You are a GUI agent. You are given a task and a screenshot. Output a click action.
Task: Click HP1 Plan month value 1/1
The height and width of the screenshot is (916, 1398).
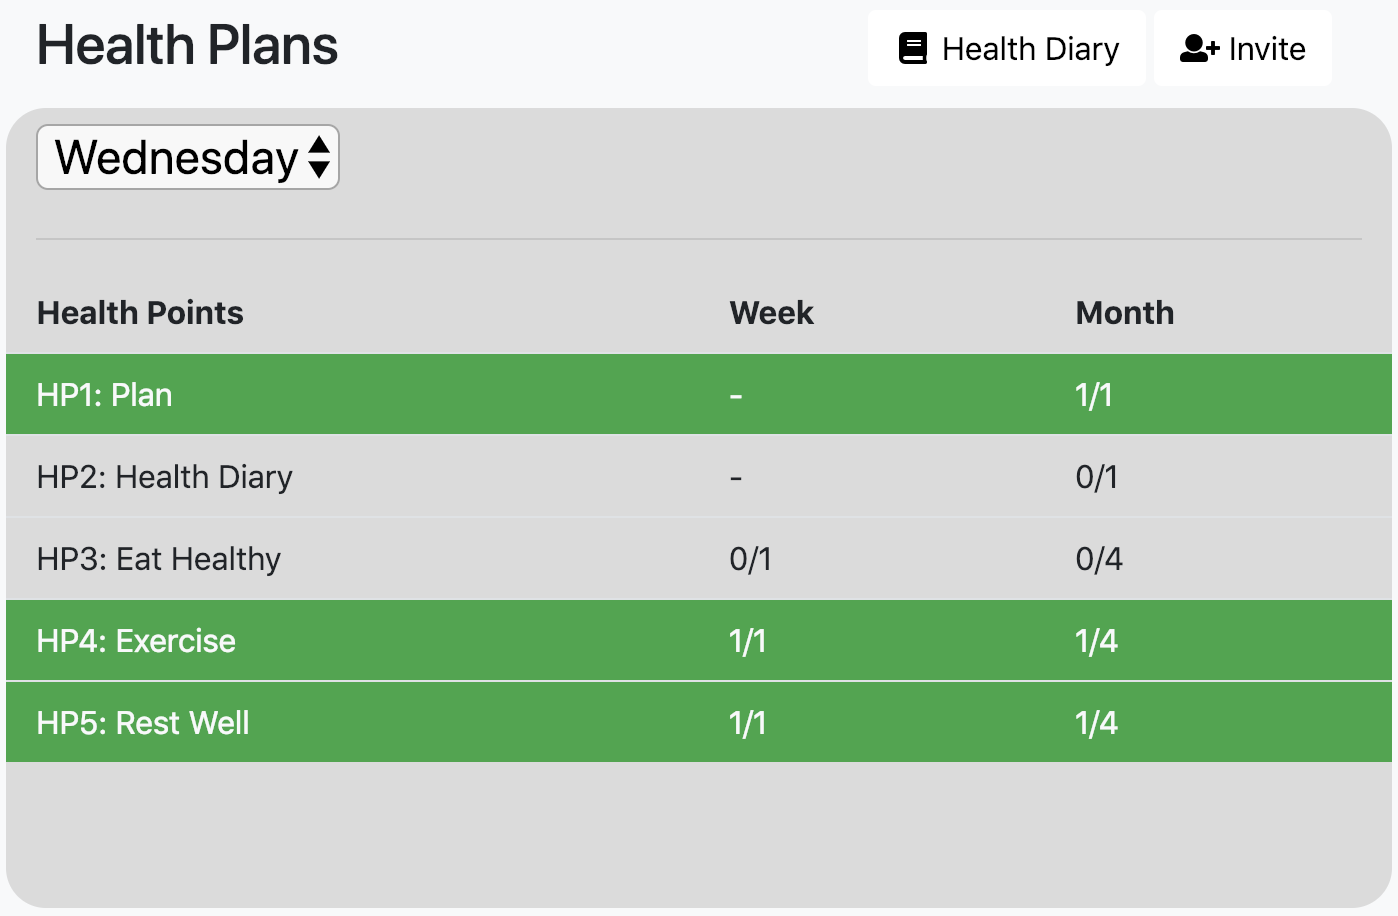pos(1094,395)
